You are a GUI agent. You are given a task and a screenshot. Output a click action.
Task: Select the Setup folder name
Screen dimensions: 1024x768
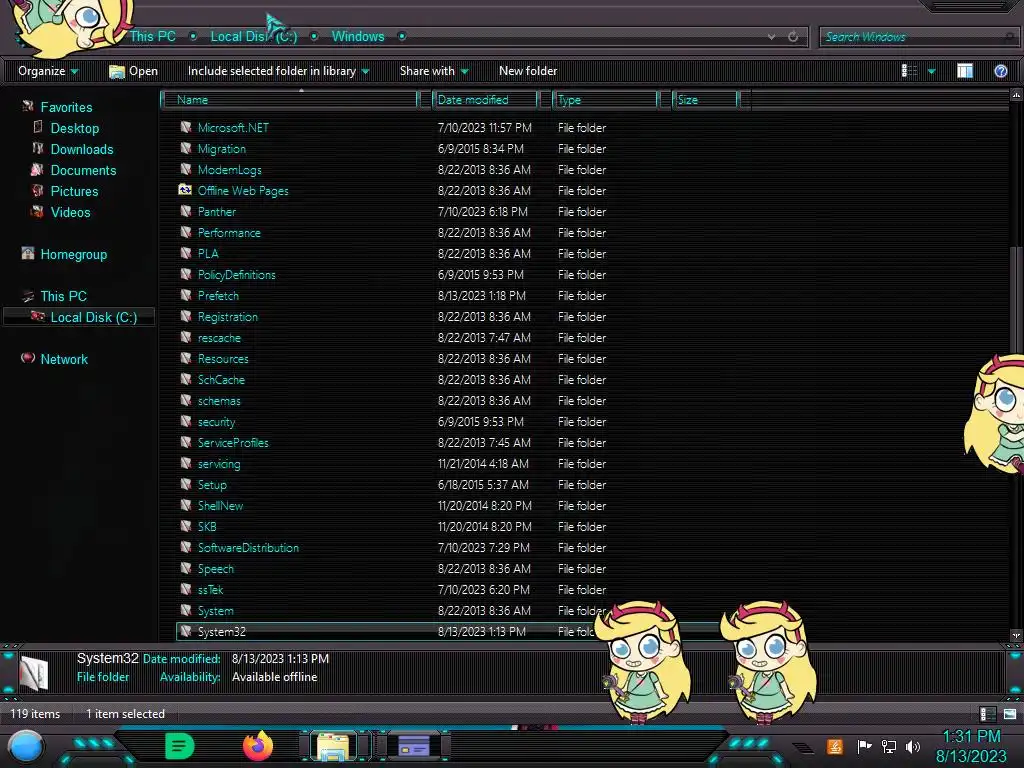212,485
